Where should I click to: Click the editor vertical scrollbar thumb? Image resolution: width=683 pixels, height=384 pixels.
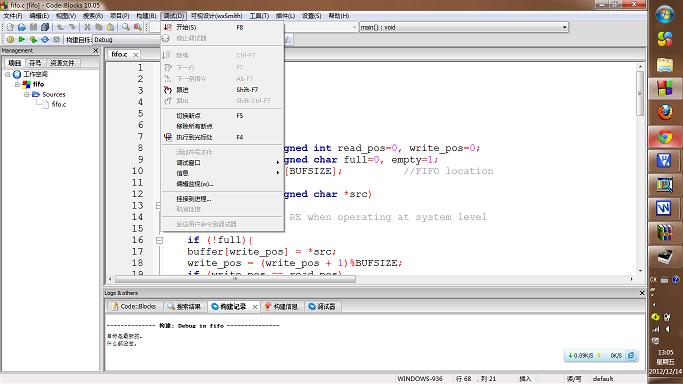[640, 94]
